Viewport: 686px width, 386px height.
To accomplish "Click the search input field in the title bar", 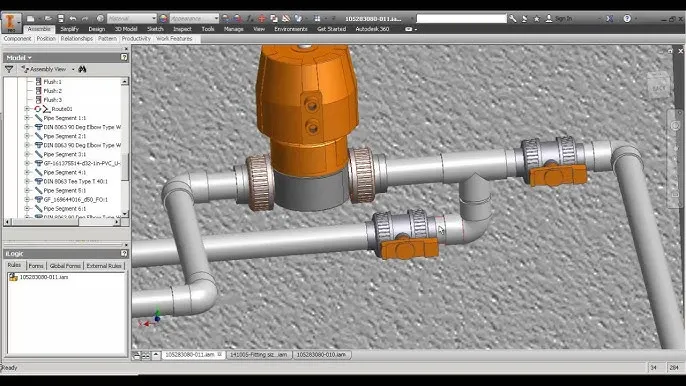I will (x=461, y=18).
